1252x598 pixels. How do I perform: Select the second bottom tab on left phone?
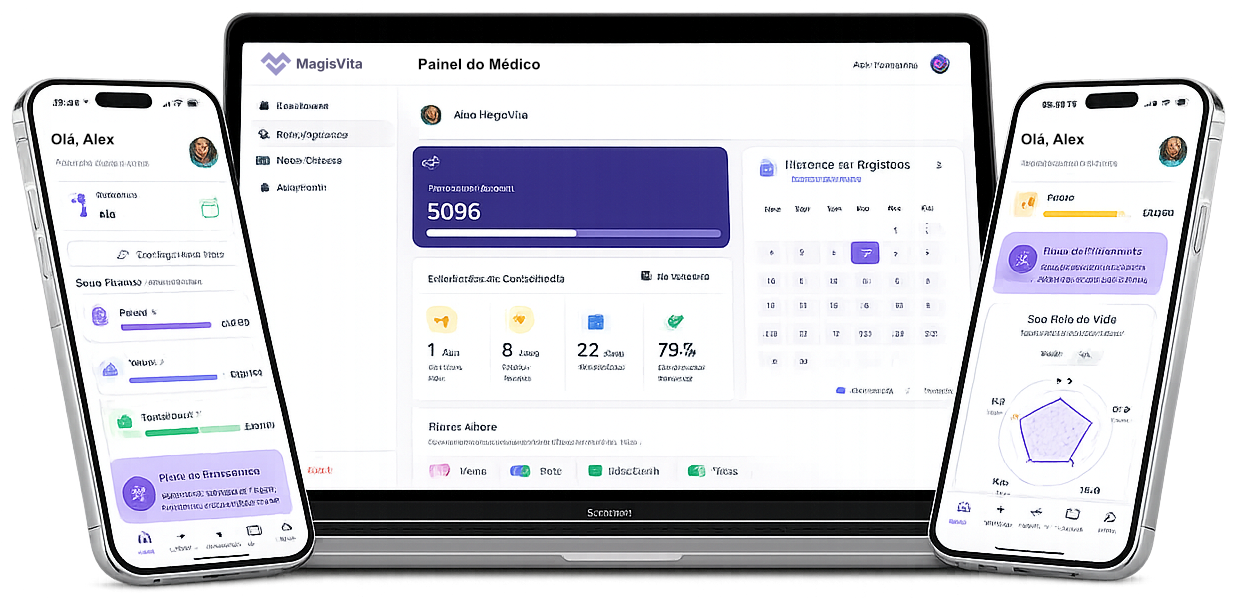[181, 541]
